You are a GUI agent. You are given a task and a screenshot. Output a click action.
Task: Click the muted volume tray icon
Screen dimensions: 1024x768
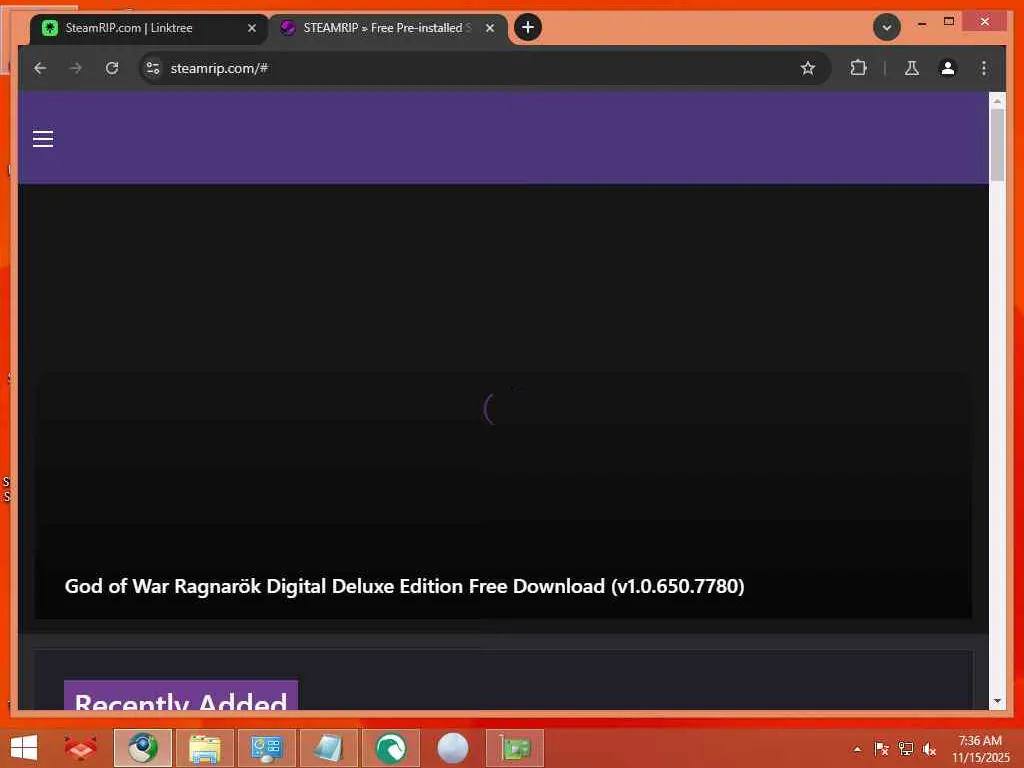coord(929,749)
